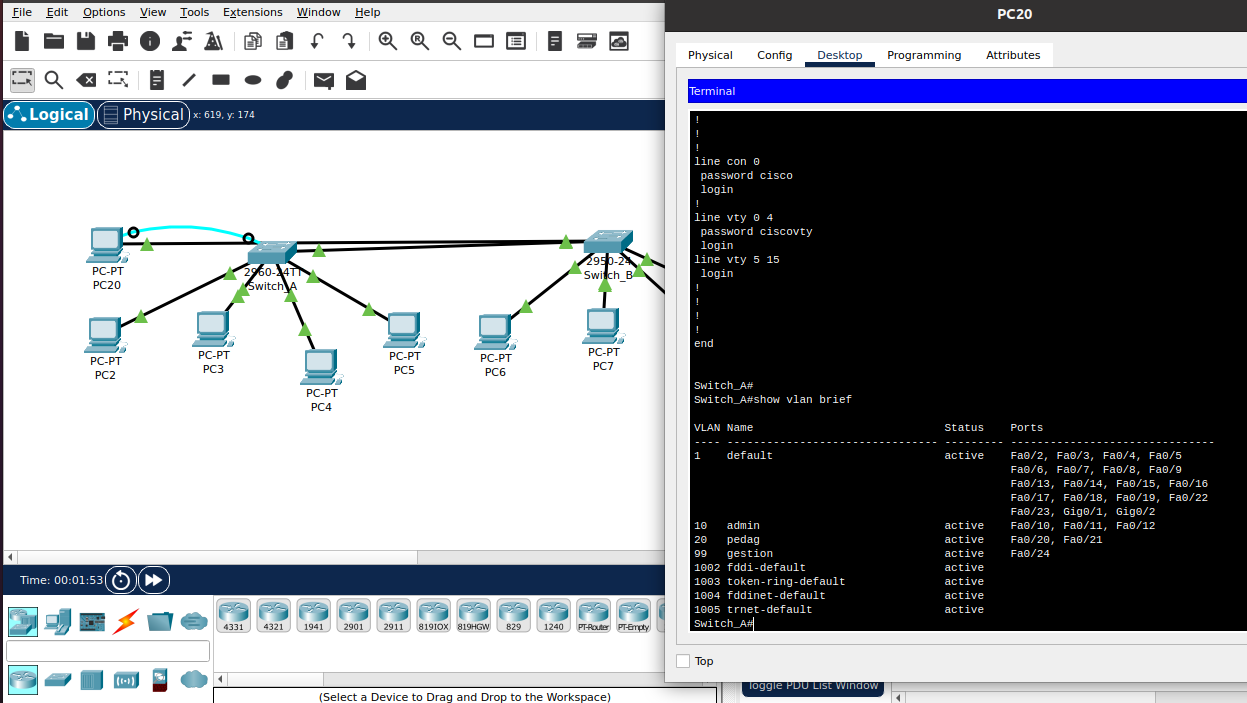Switch to the Programming tab
The width and height of the screenshot is (1247, 703).
pos(924,55)
